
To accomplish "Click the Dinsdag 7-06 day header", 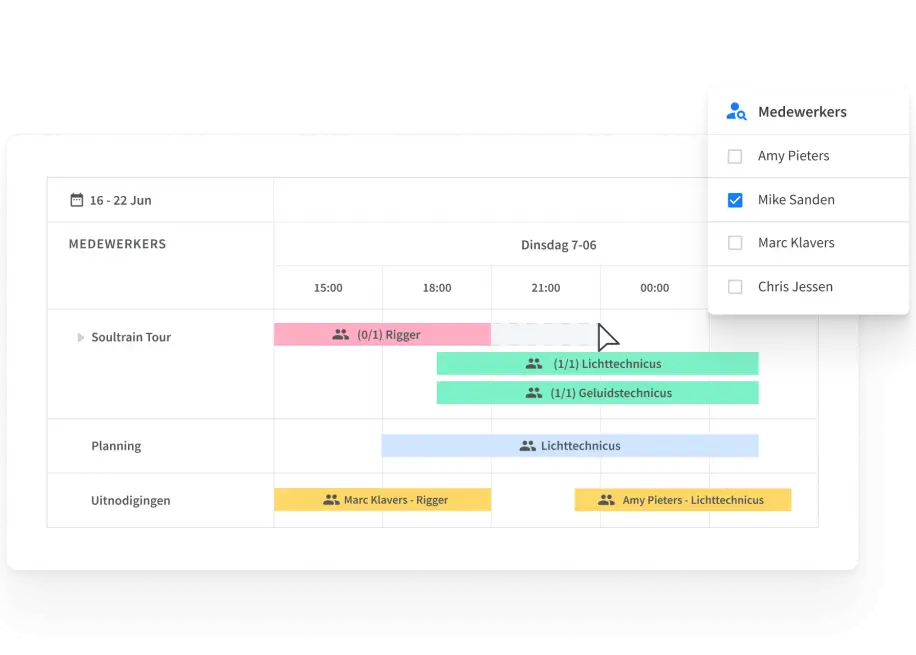I will [558, 245].
